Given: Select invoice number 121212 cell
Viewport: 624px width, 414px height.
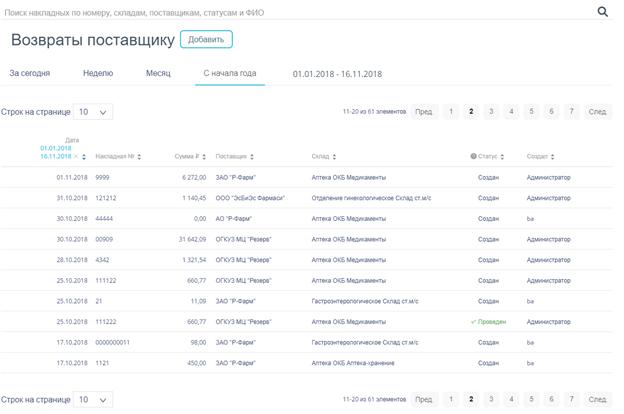Looking at the screenshot, I should [106, 198].
